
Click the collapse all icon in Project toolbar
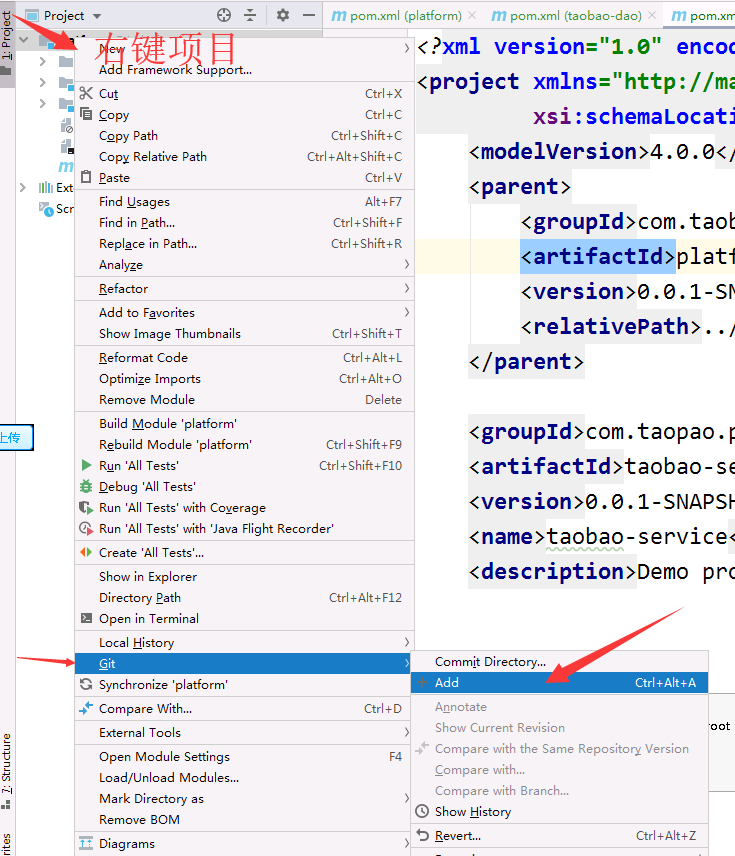click(x=250, y=15)
